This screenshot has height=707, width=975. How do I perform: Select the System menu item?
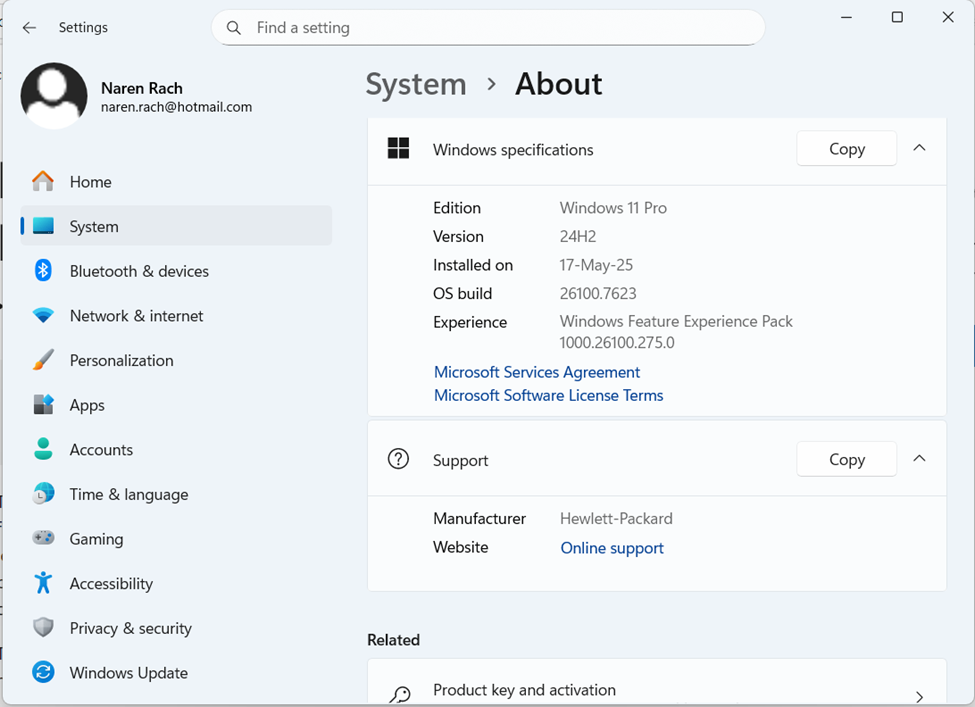pos(94,227)
